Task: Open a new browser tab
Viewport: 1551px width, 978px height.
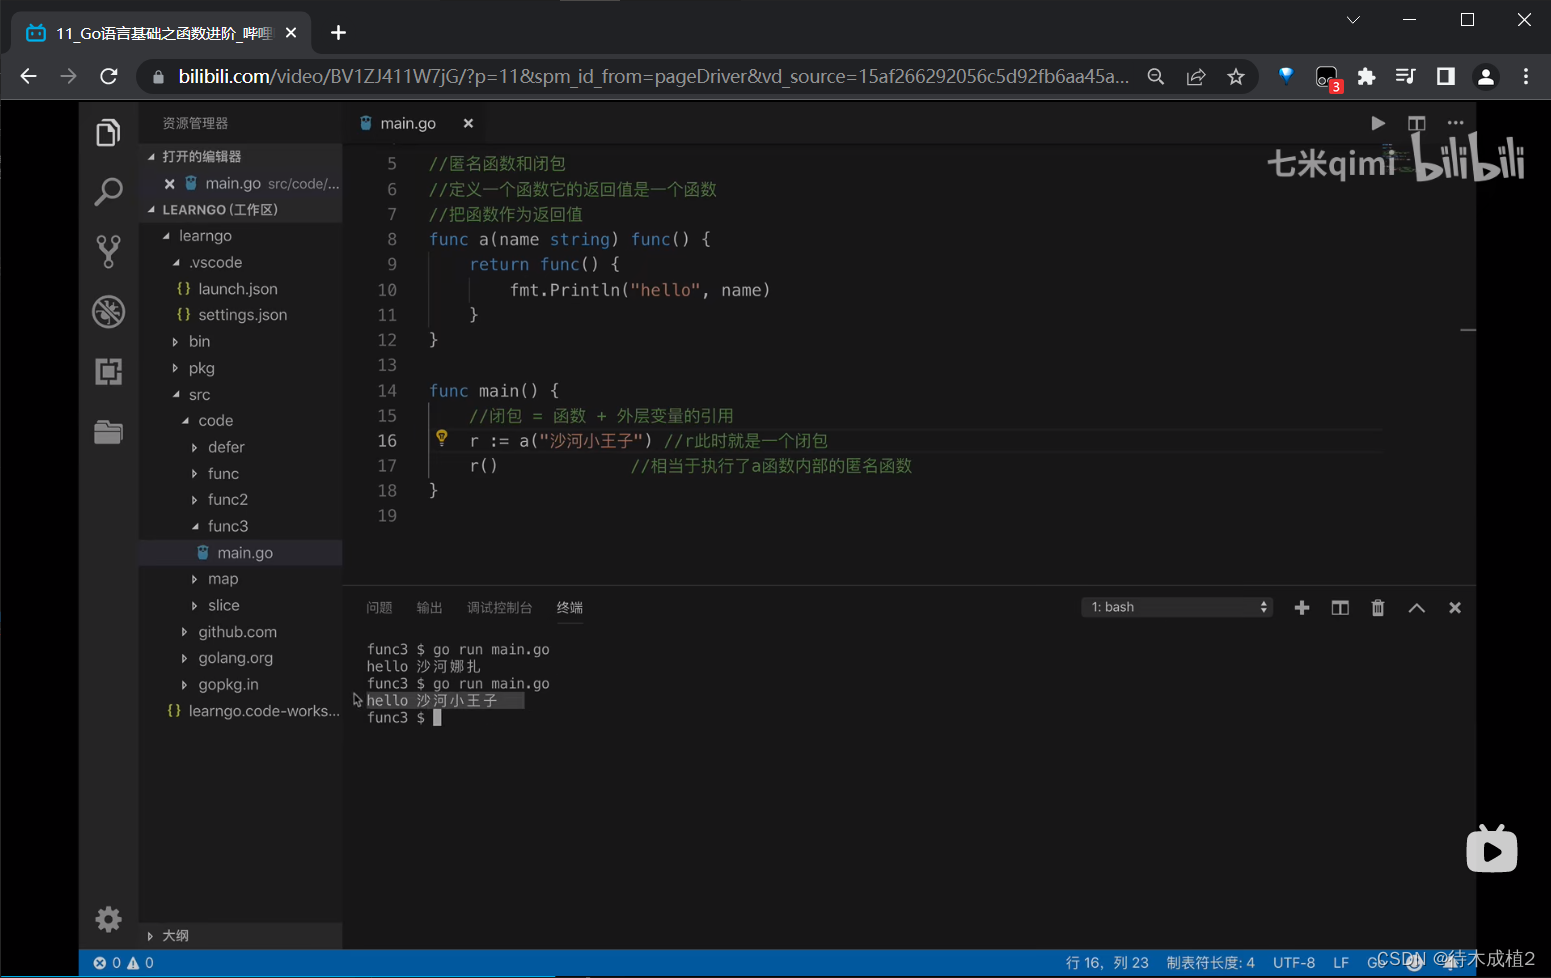Action: click(339, 33)
